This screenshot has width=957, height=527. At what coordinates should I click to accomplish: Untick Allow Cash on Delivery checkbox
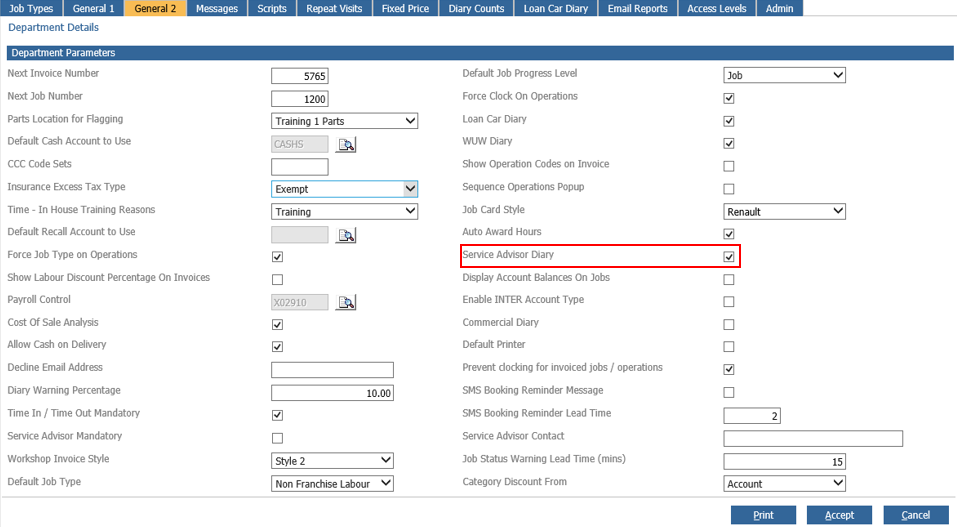[x=277, y=346]
